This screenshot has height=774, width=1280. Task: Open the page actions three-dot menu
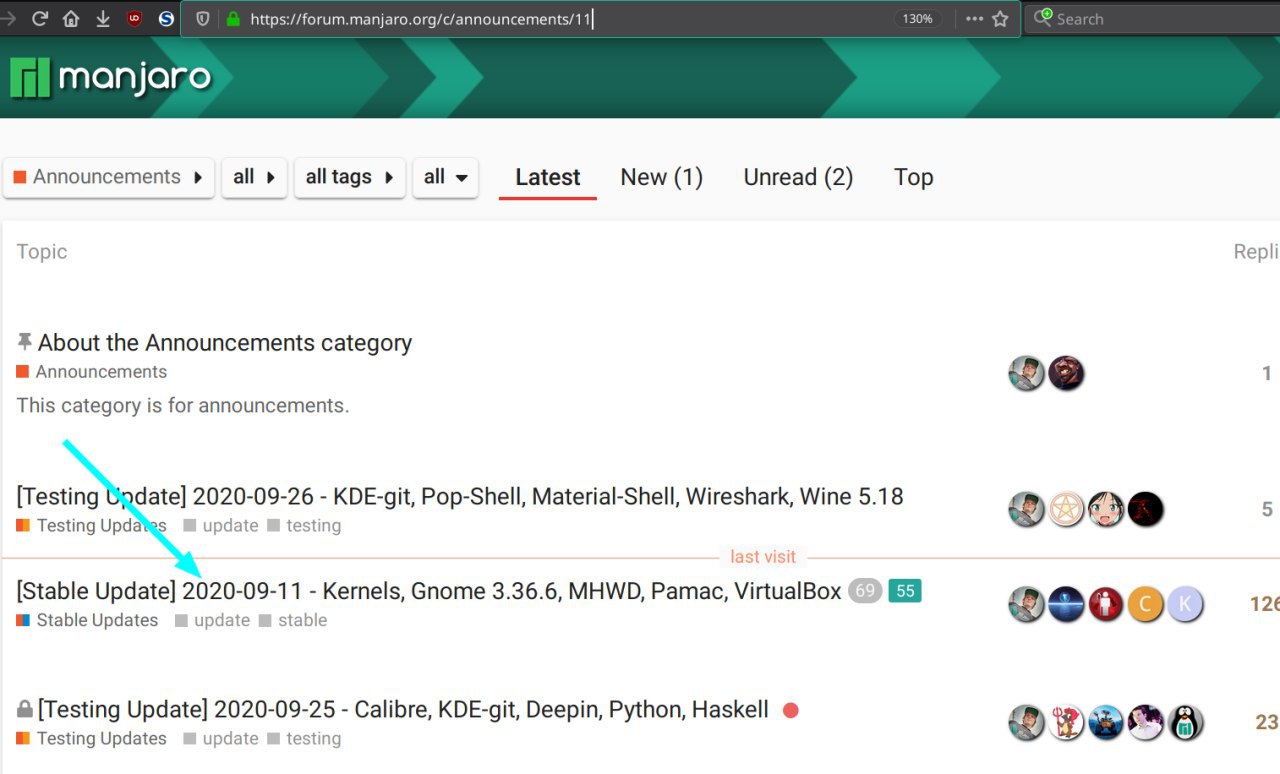pos(974,19)
